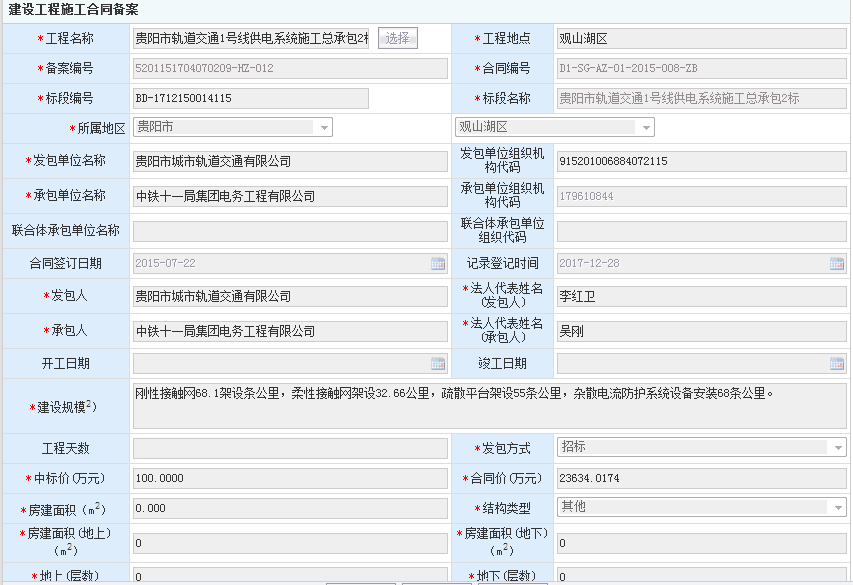
Task: Open the 结构类型 dropdown showing 其他
Action: (x=839, y=508)
